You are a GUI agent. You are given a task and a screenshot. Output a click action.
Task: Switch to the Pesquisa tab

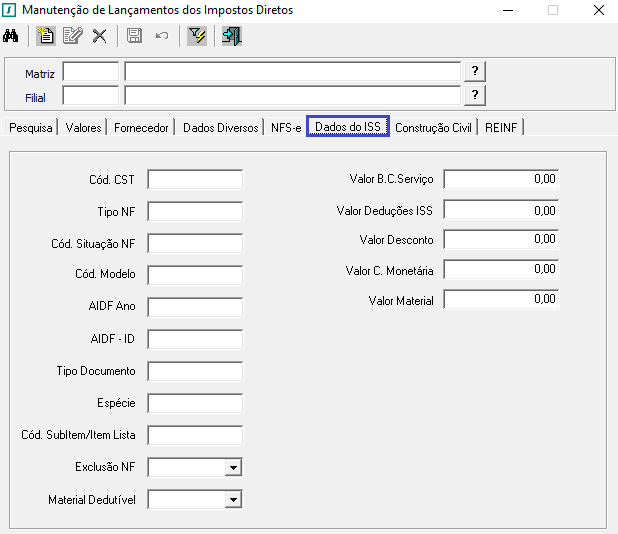tap(30, 128)
